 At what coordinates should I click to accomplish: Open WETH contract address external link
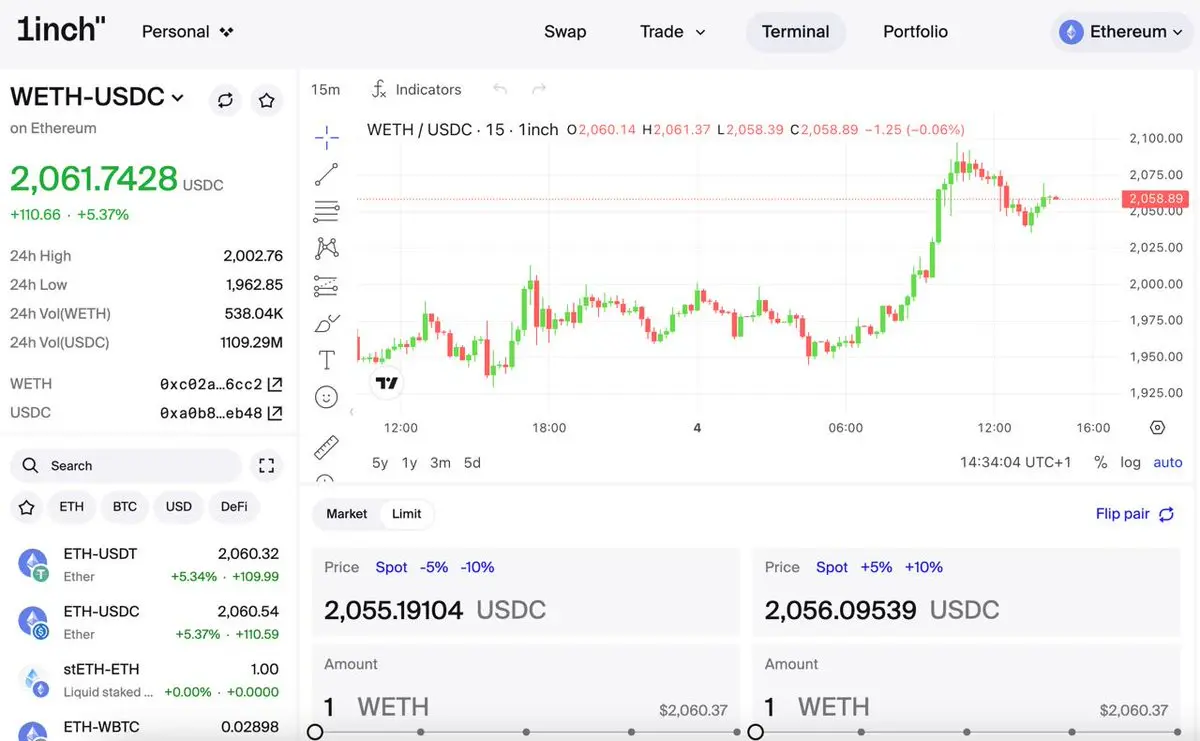(275, 384)
